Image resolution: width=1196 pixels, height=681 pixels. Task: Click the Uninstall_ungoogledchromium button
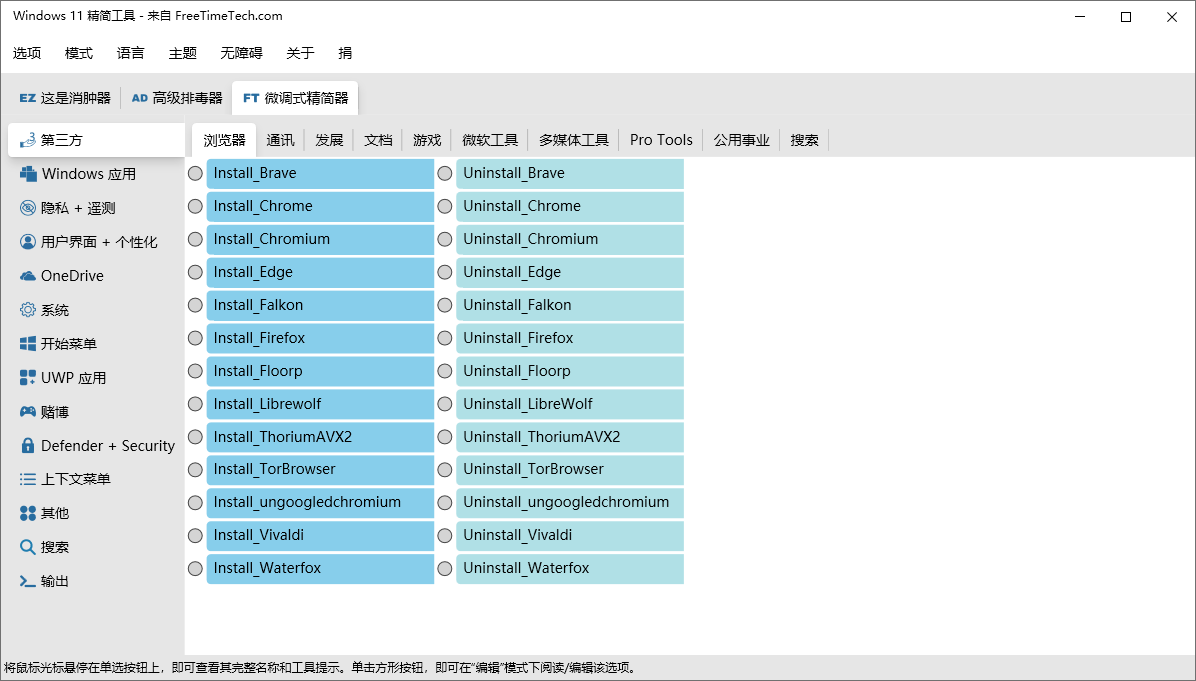[569, 503]
